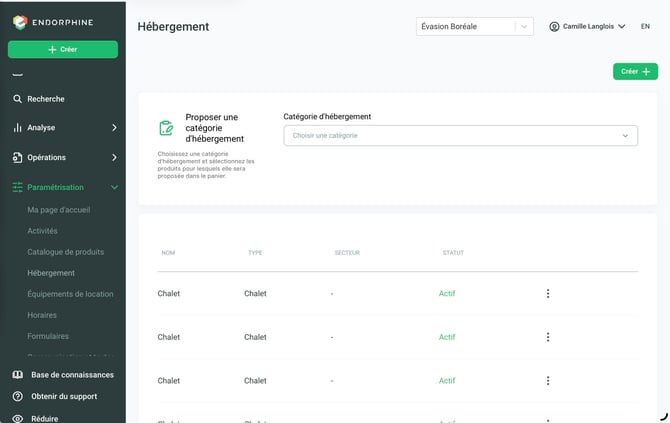Open Ma page d'accueil
The height and width of the screenshot is (423, 670).
(59, 210)
